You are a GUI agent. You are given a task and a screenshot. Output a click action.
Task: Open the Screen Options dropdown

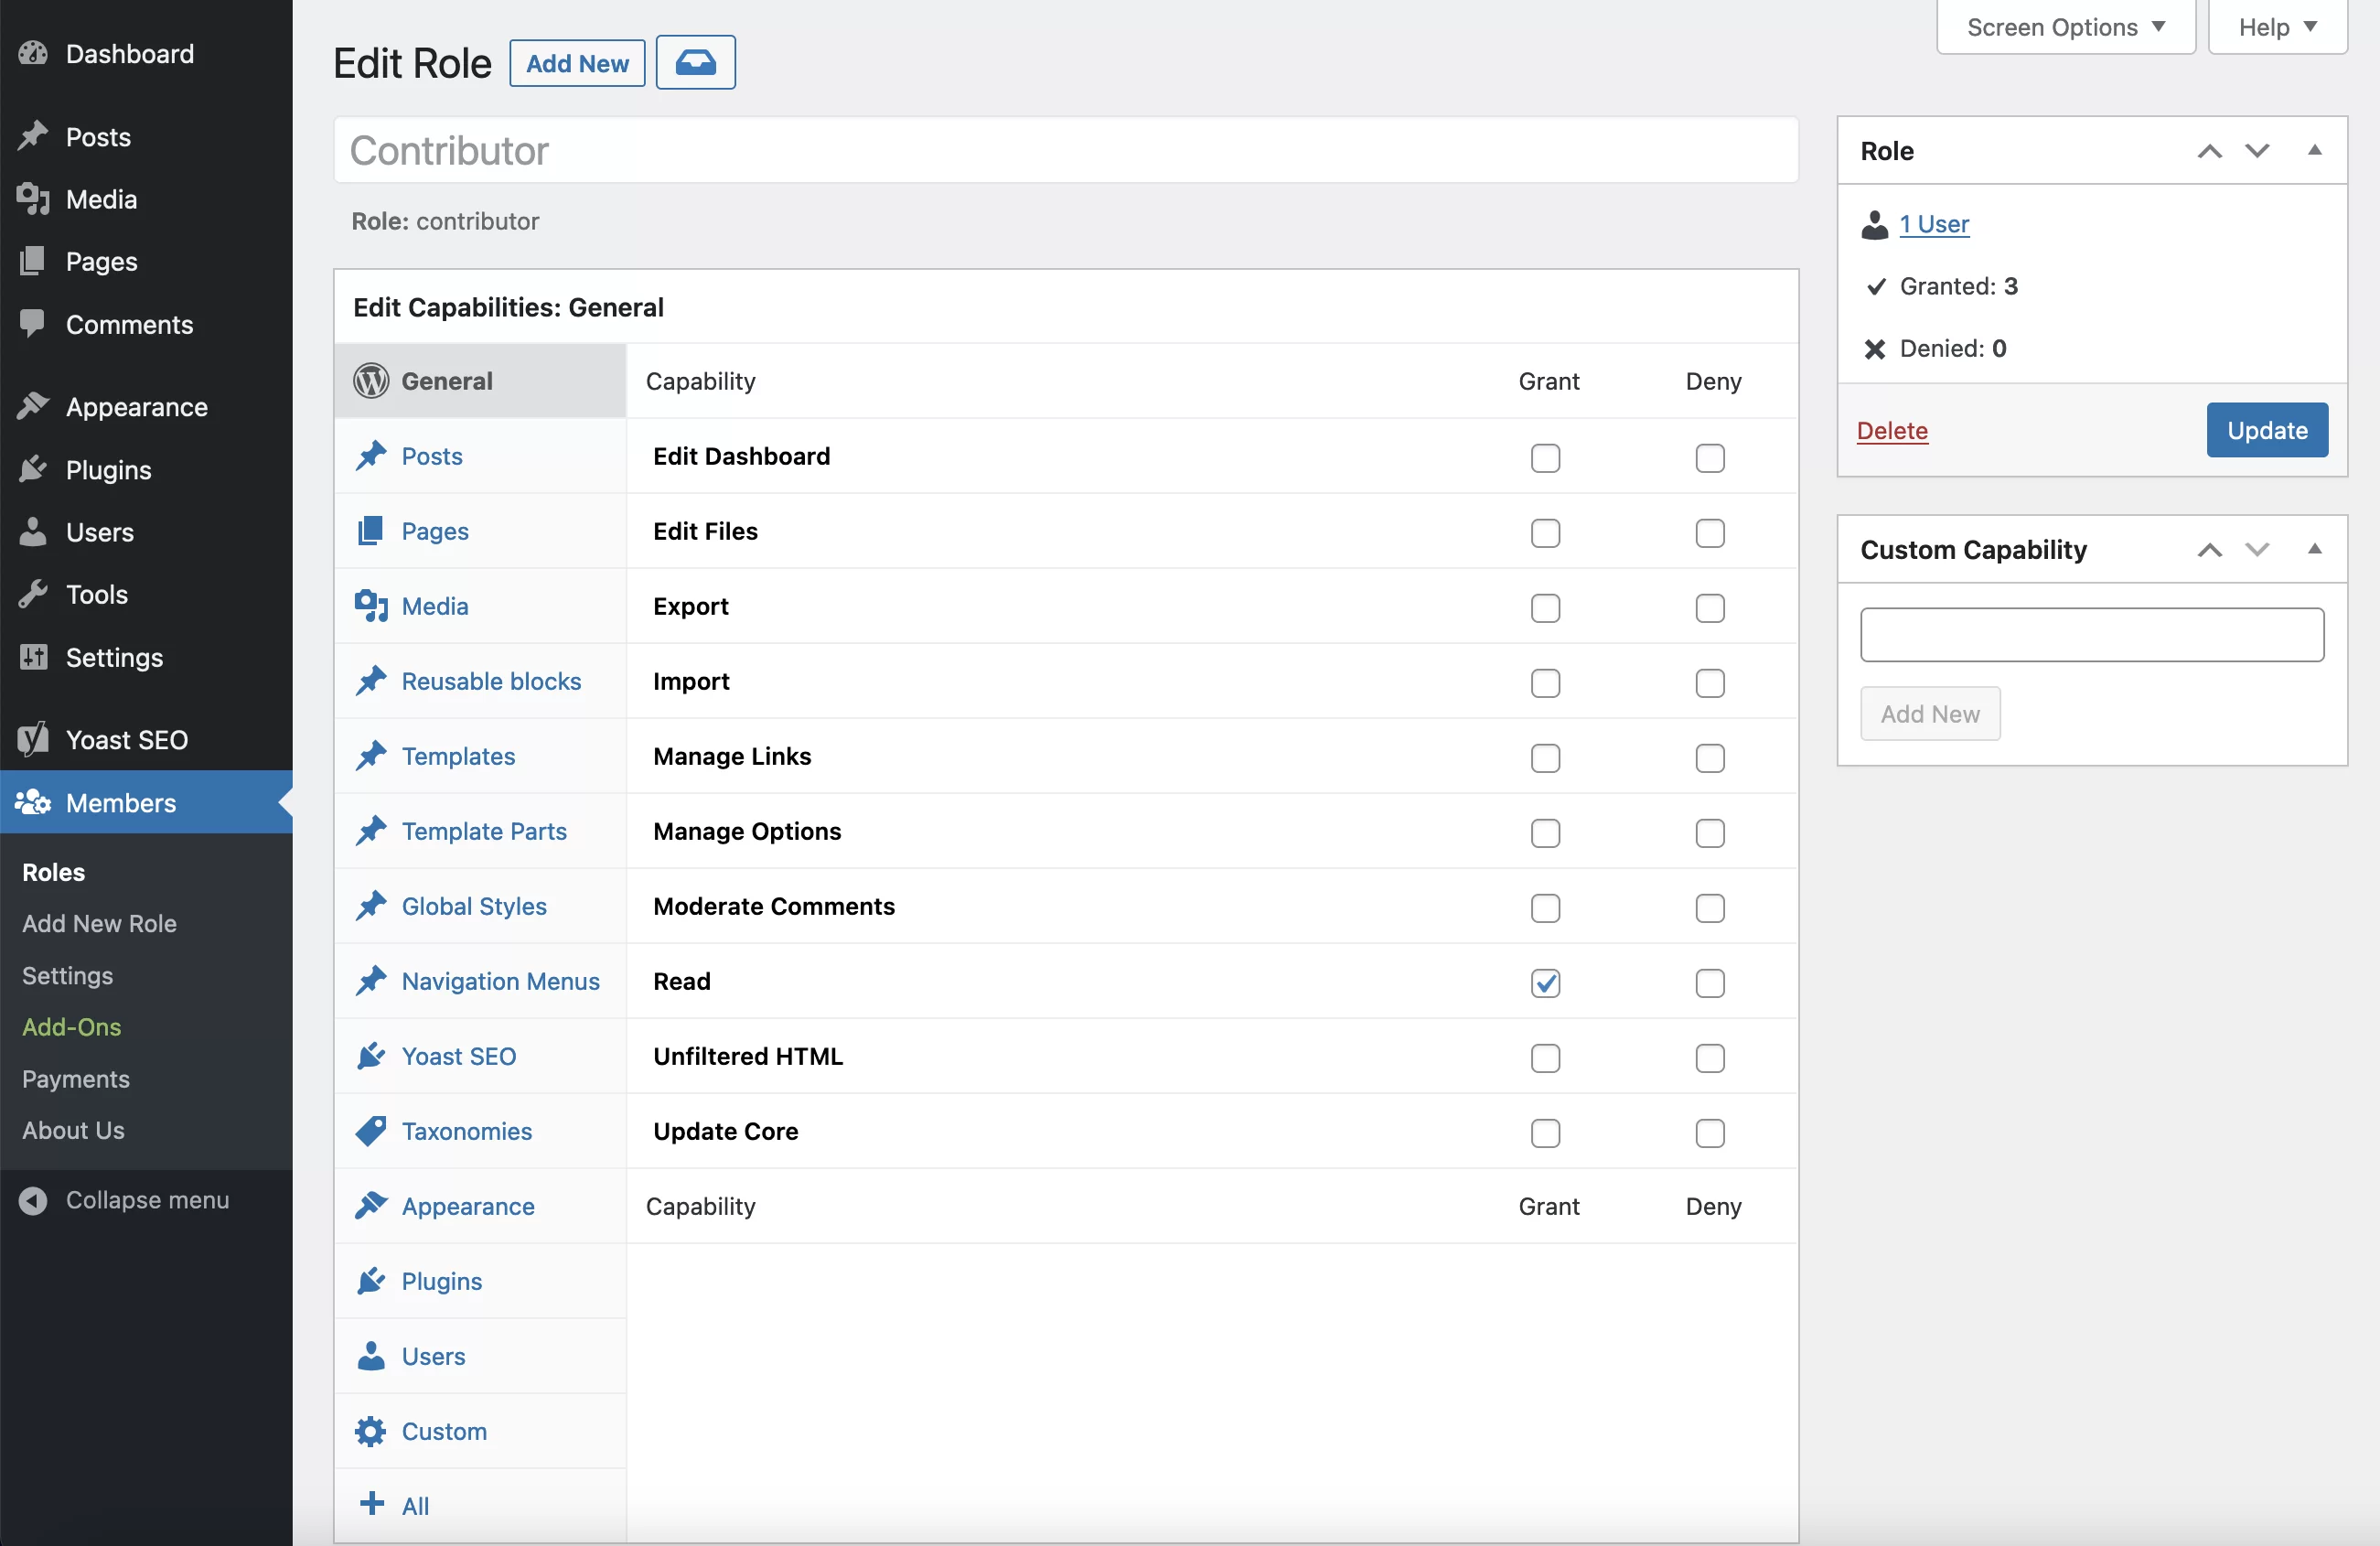tap(2066, 27)
